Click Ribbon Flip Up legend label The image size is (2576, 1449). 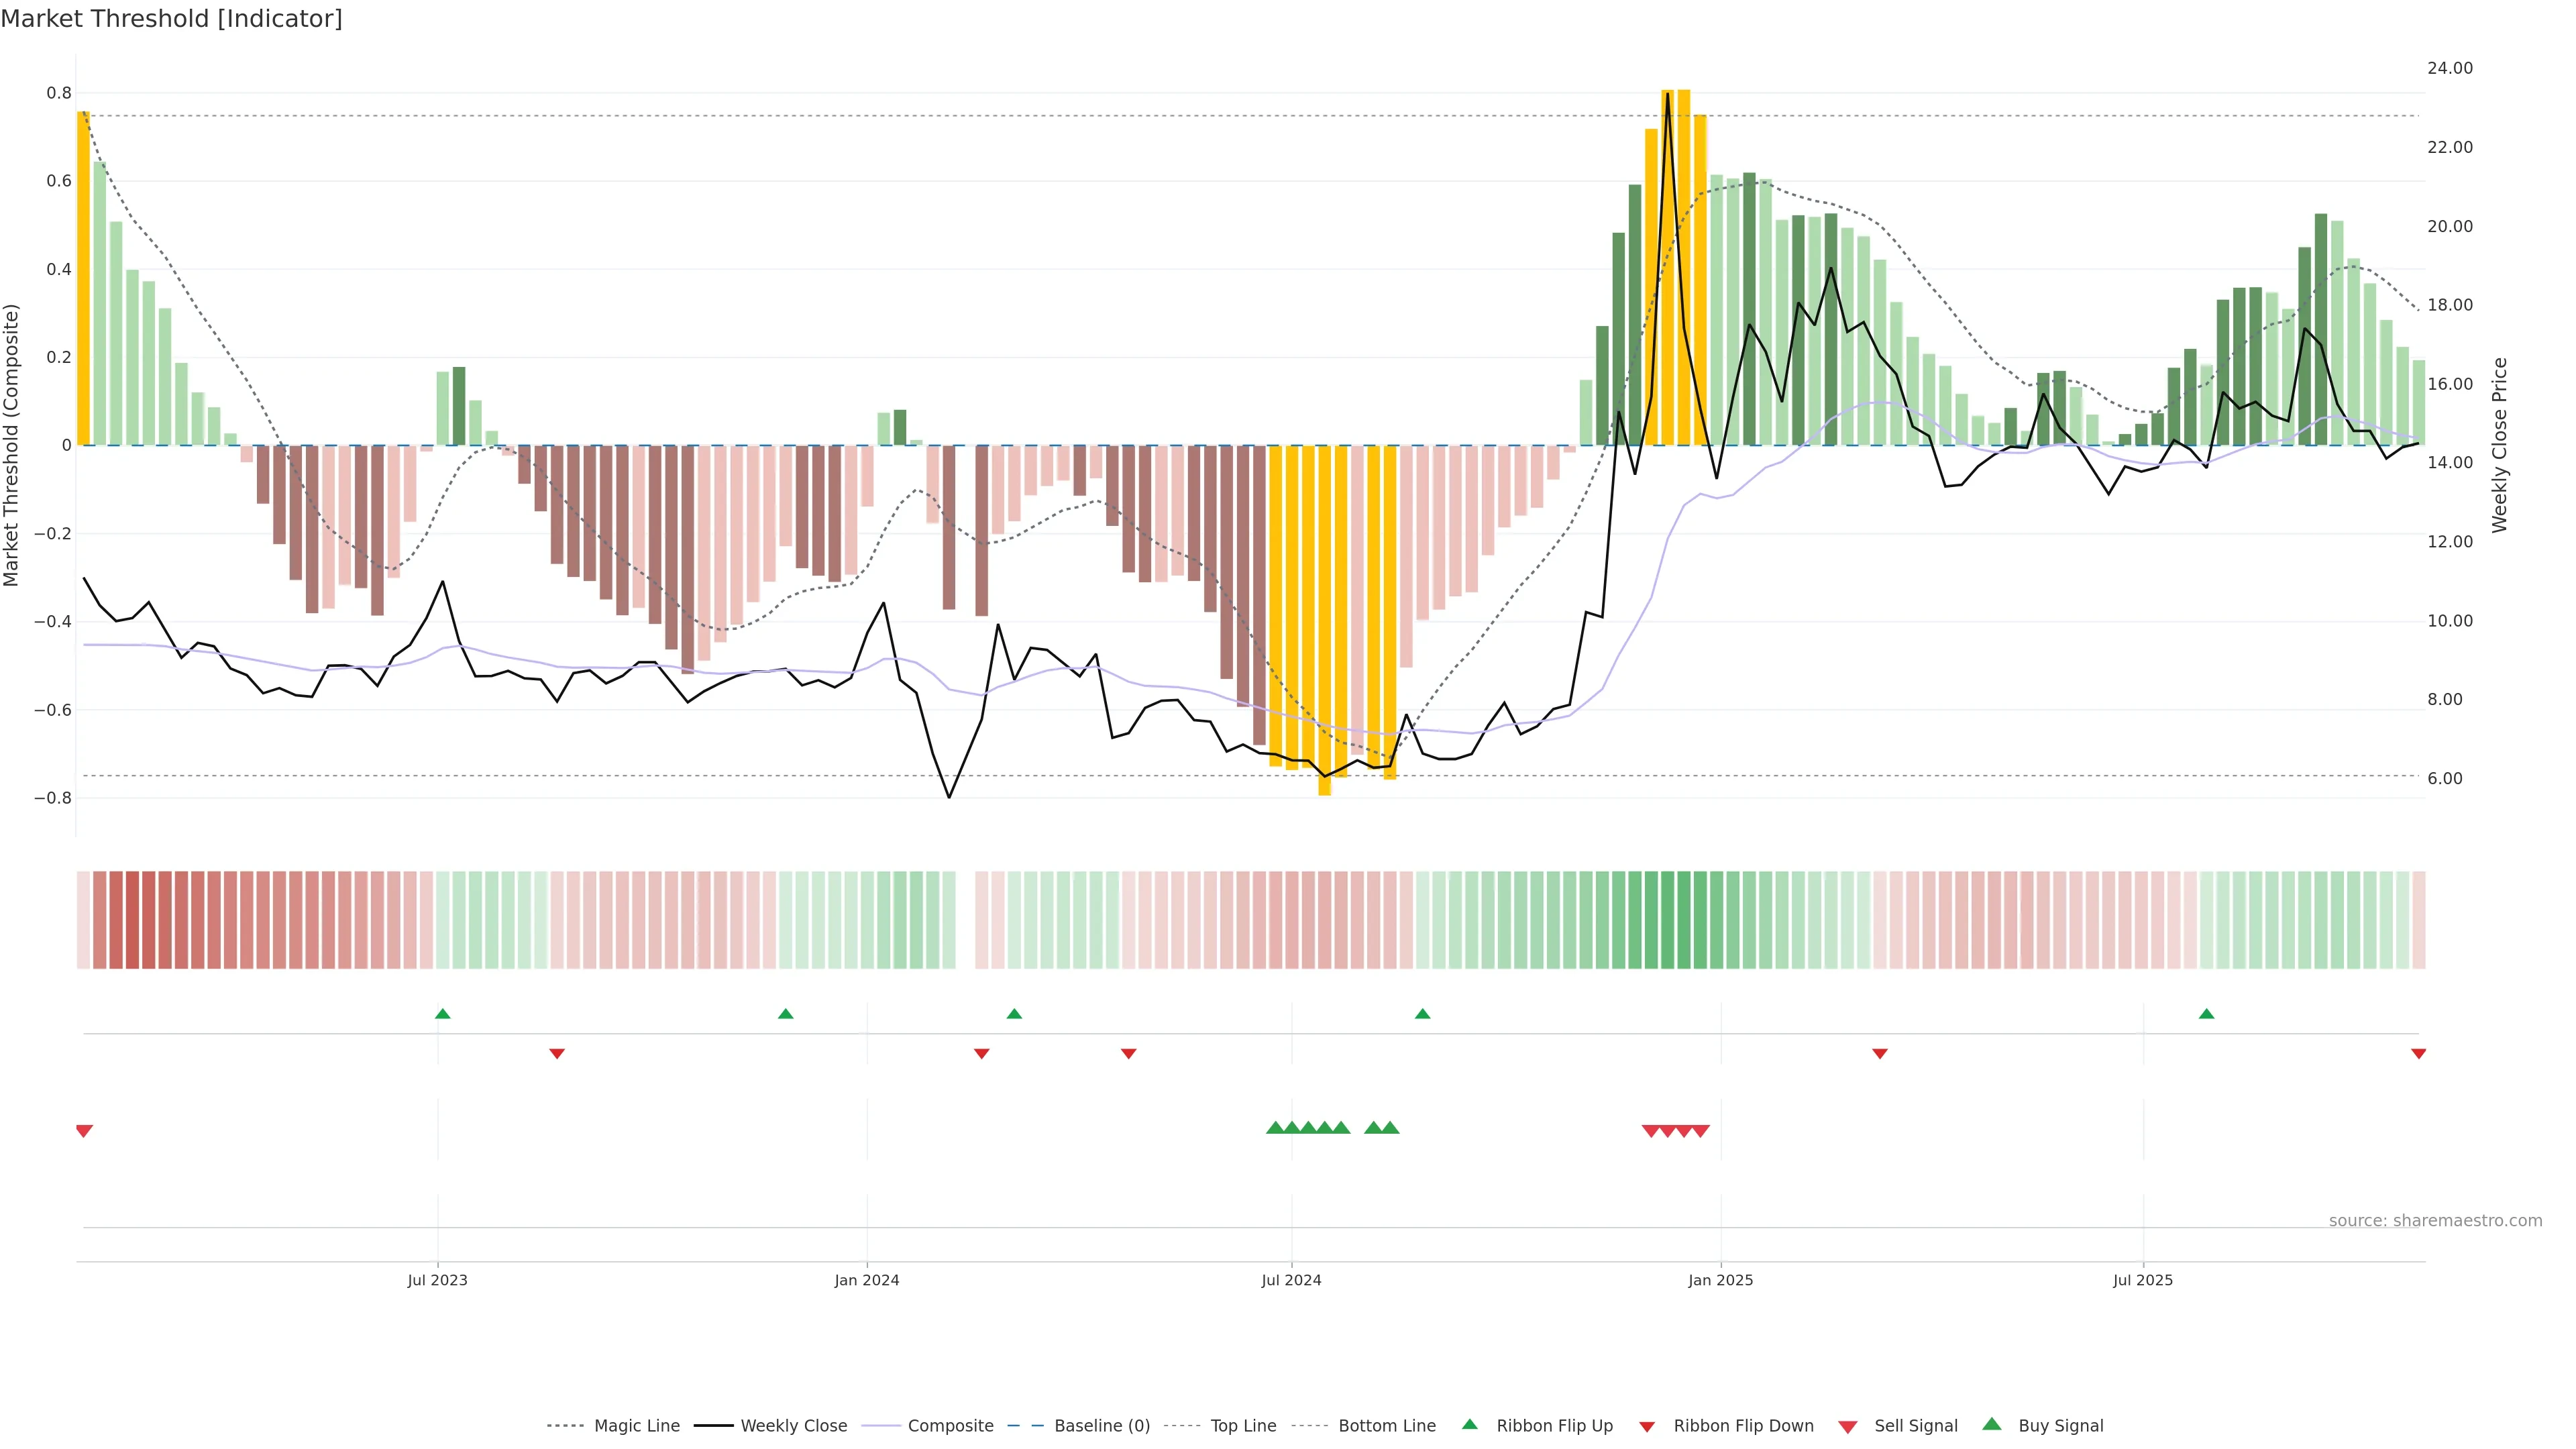point(1554,1426)
